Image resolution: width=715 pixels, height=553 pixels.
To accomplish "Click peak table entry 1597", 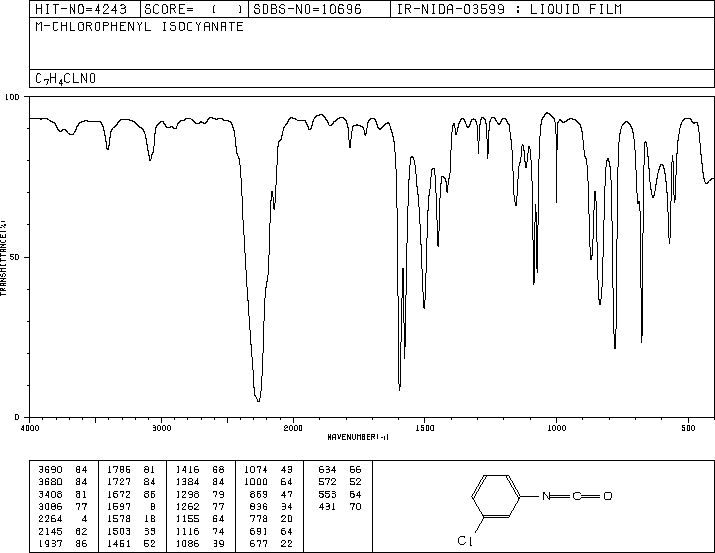I will click(119, 506).
